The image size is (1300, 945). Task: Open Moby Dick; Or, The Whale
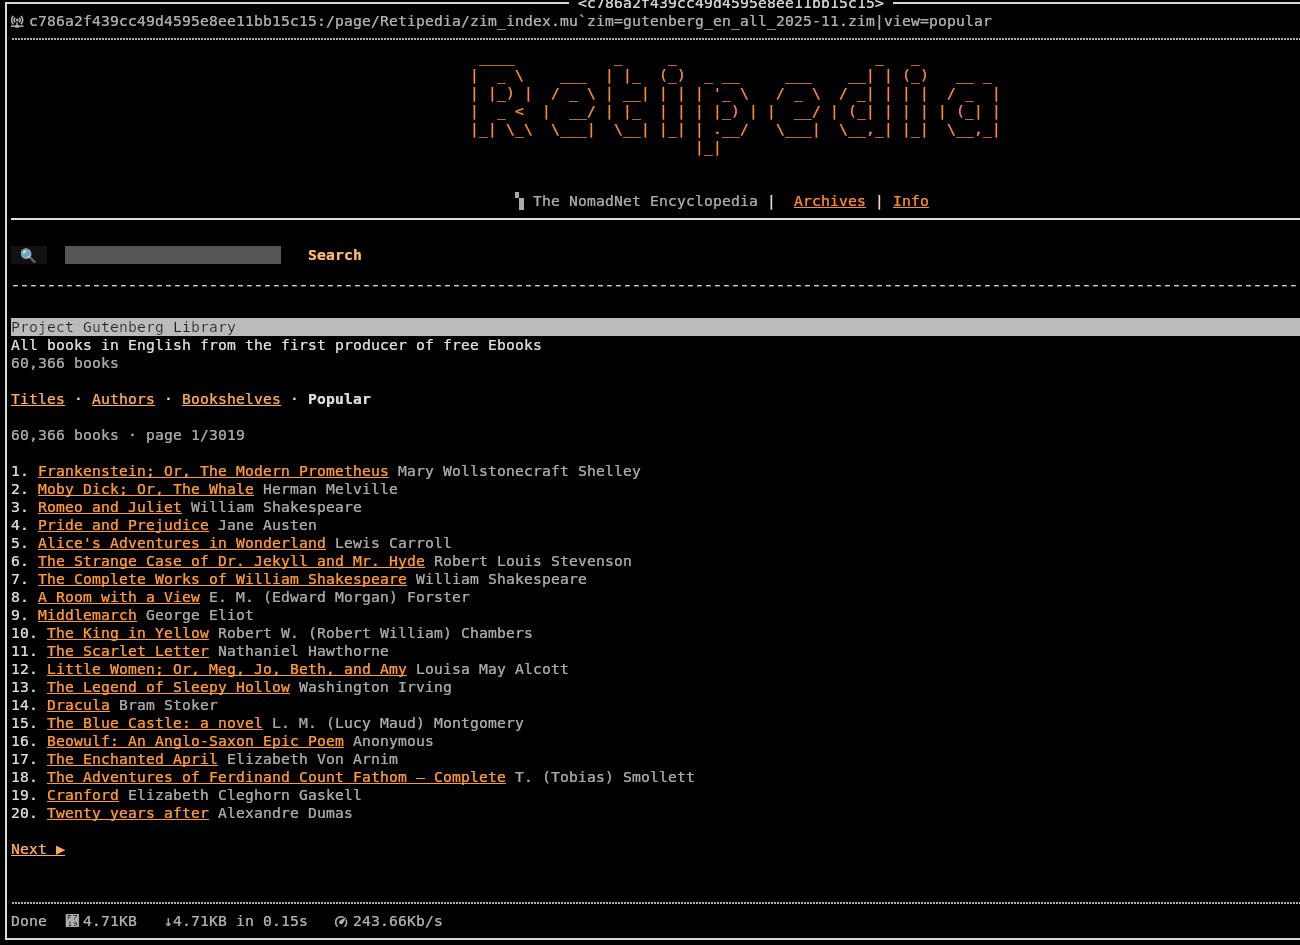click(x=146, y=489)
